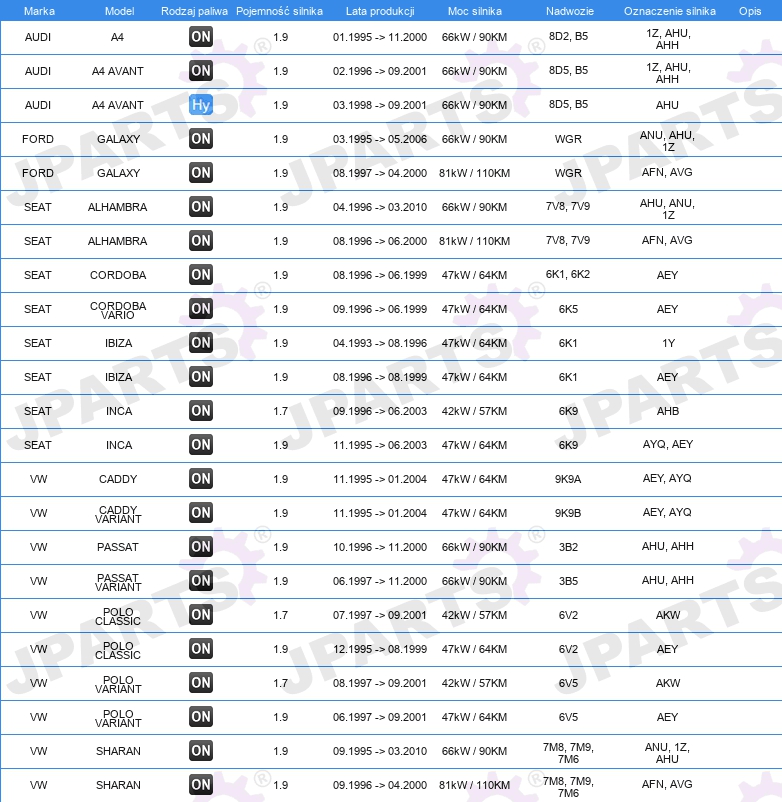
Task: Click engine codes AHU, ANU, 1Z
Action: click(x=667, y=209)
